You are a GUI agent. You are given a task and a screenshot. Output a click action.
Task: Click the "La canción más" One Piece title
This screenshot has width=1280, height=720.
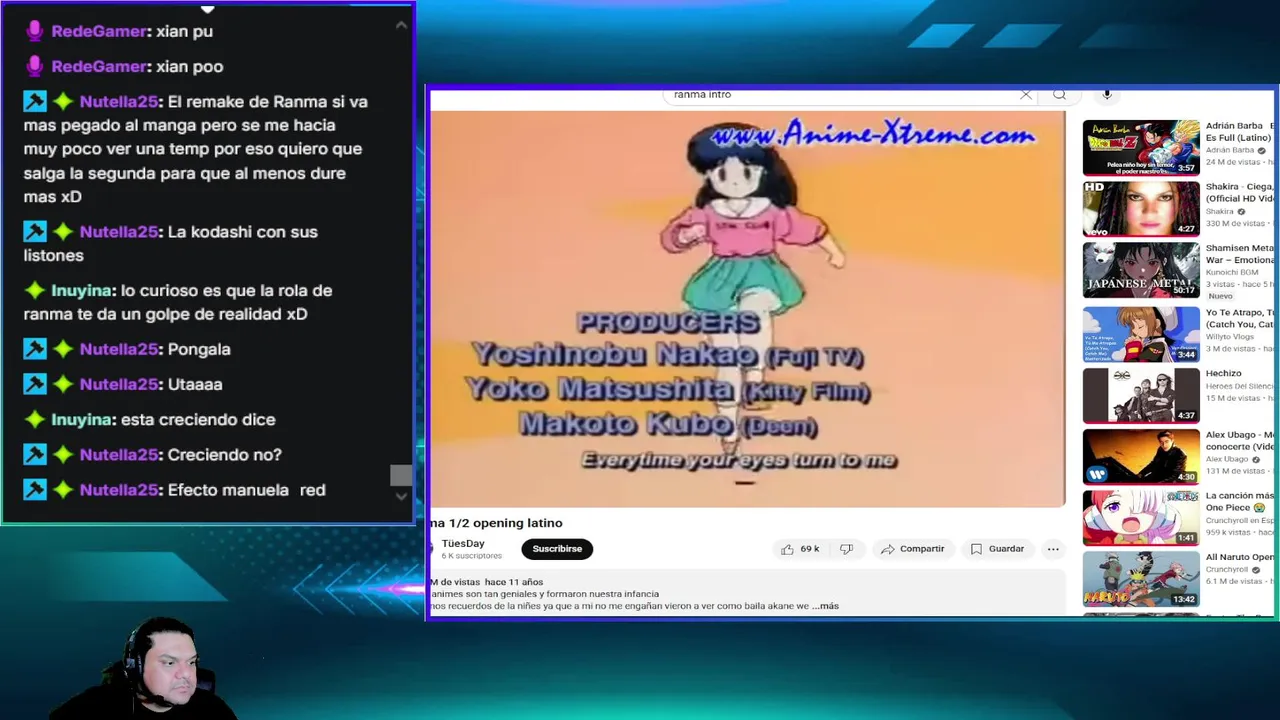(x=1240, y=501)
